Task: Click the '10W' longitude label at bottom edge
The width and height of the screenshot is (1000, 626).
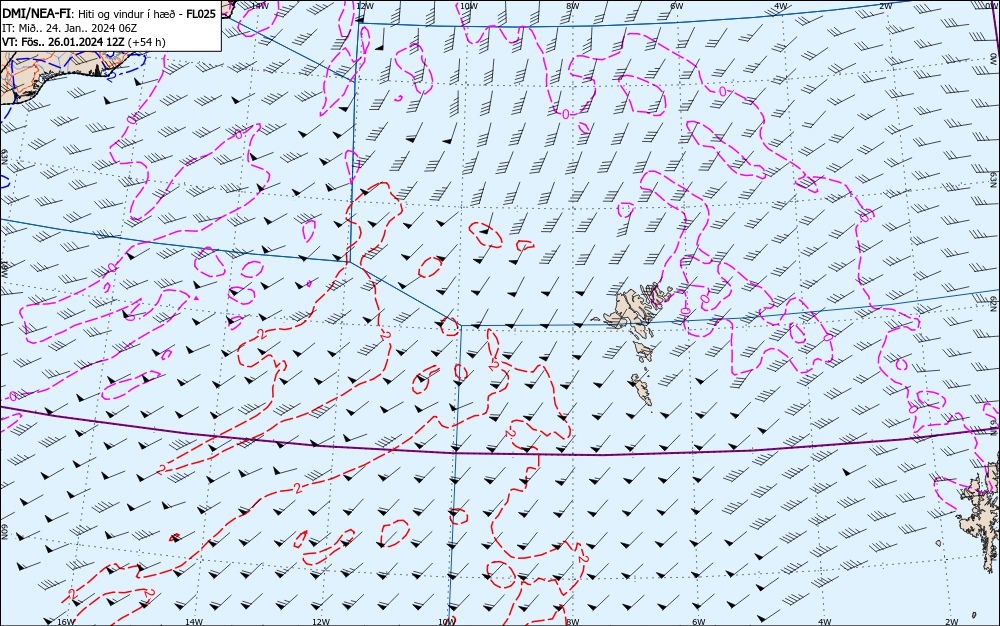Action: coord(446,622)
